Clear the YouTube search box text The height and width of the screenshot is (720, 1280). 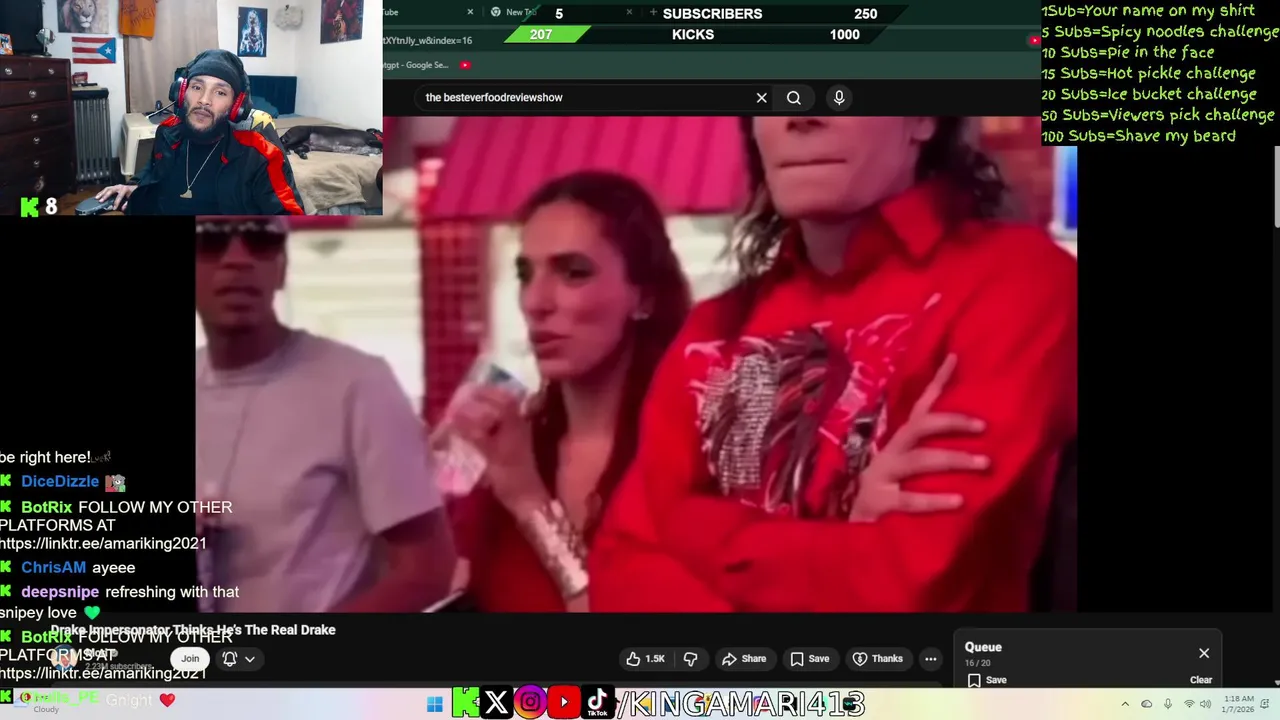click(761, 97)
